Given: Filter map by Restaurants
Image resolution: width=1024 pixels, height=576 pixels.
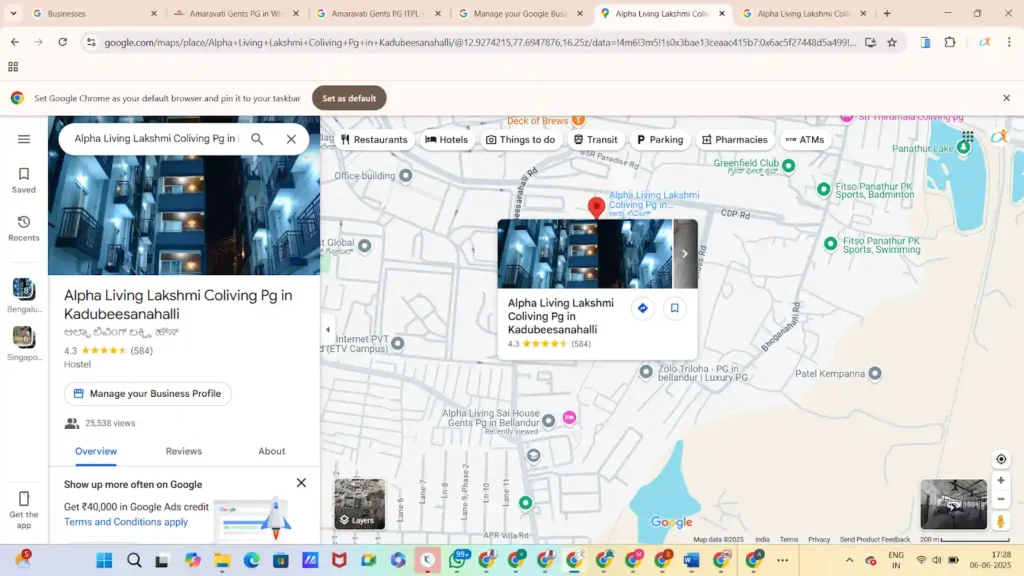Looking at the screenshot, I should (x=374, y=140).
